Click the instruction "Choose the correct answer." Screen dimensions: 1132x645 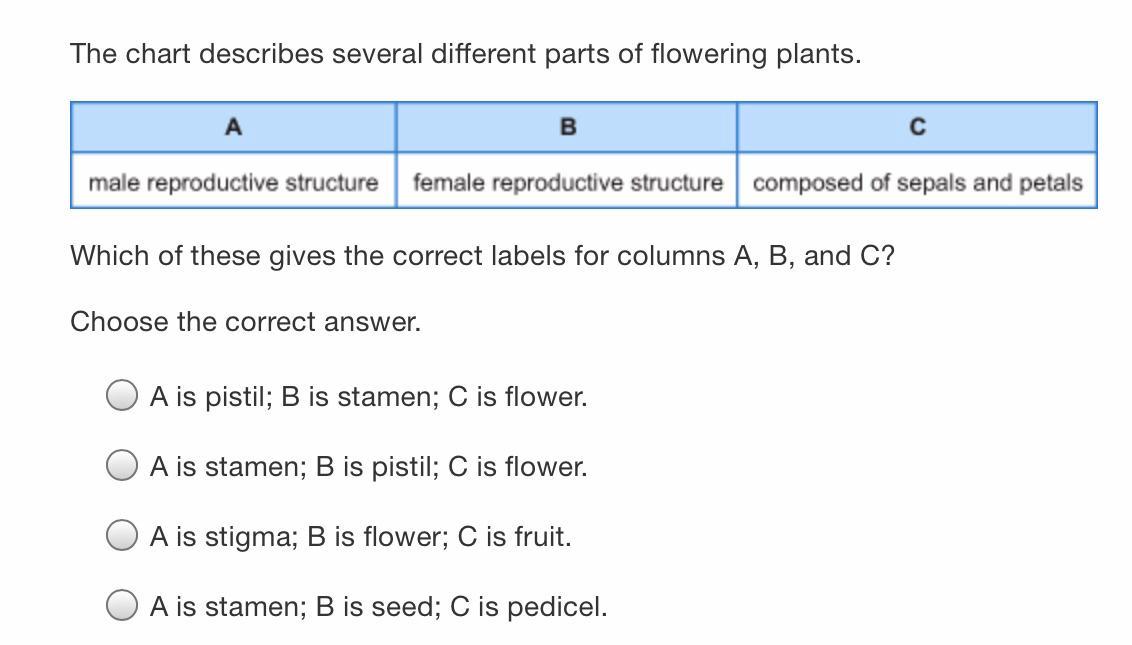tap(245, 322)
